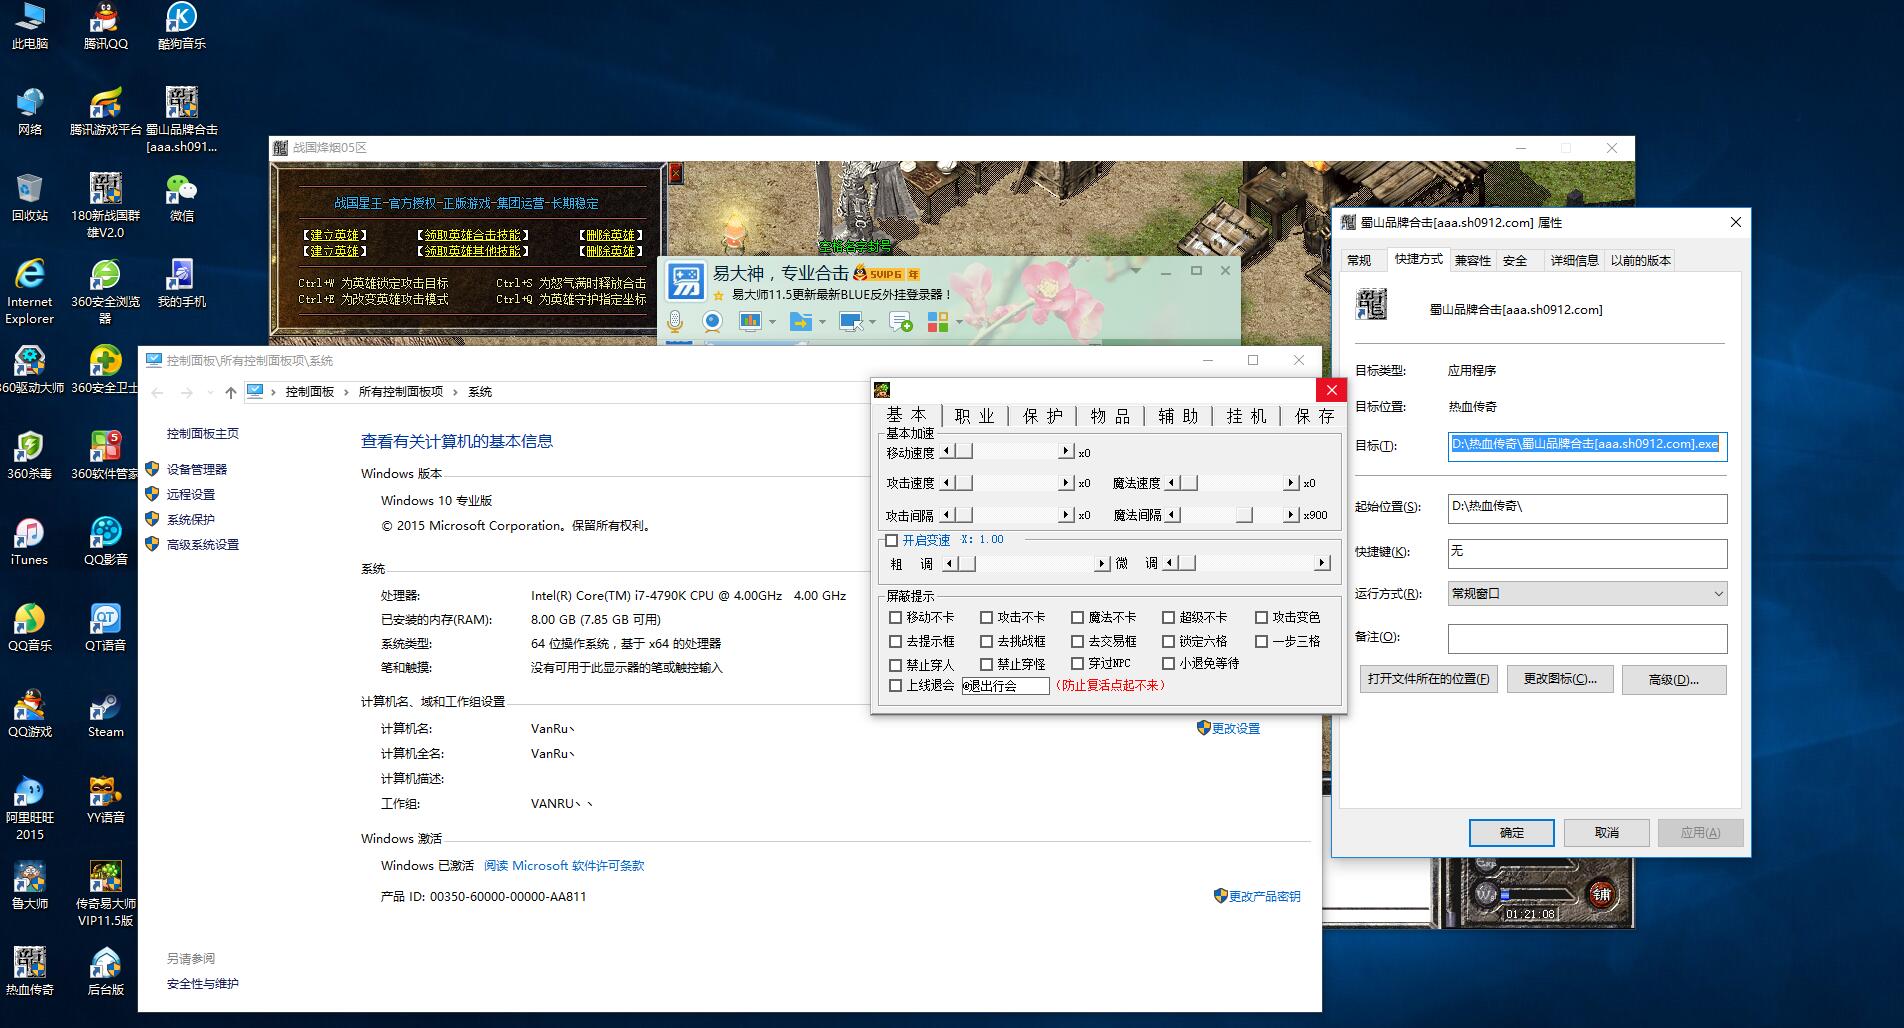Image resolution: width=1904 pixels, height=1028 pixels.
Task: Check the 魔法不卡 option
Action: [1078, 617]
